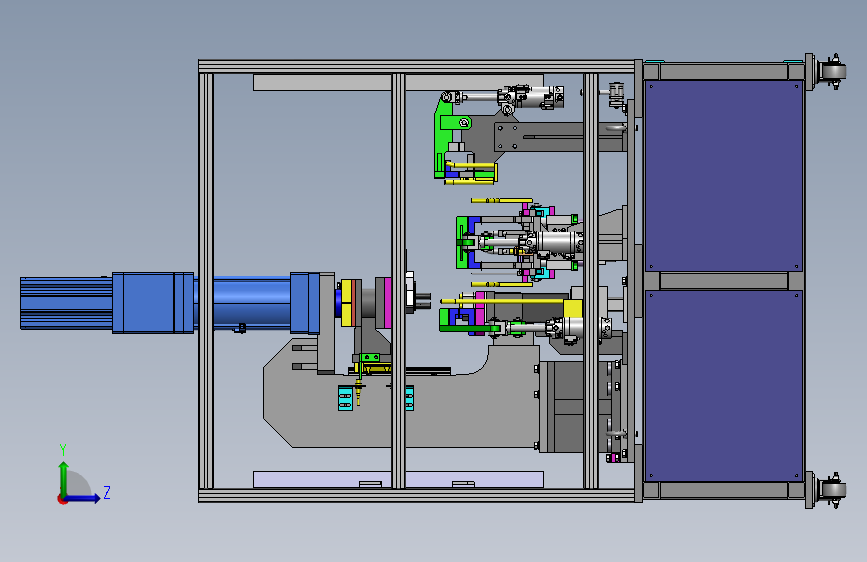Click the red origin ball of triad
This screenshot has height=562, width=867.
62,499
